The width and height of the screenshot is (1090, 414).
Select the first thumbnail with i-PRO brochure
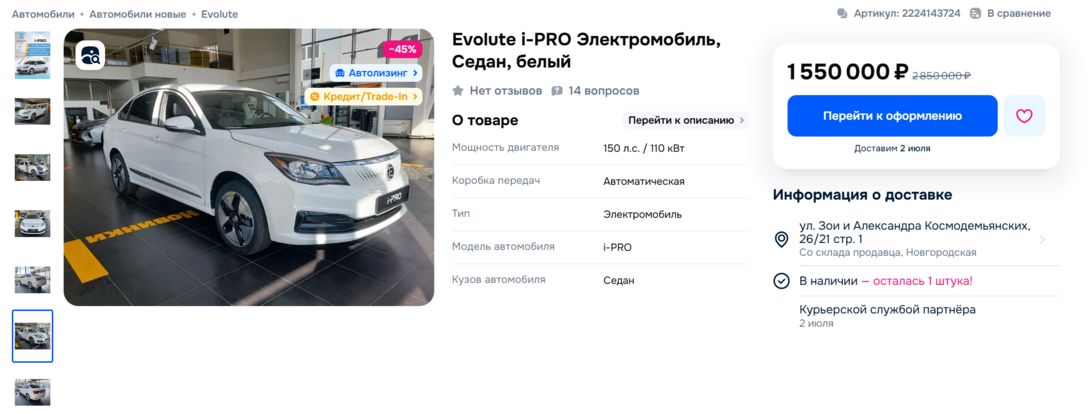(33, 55)
